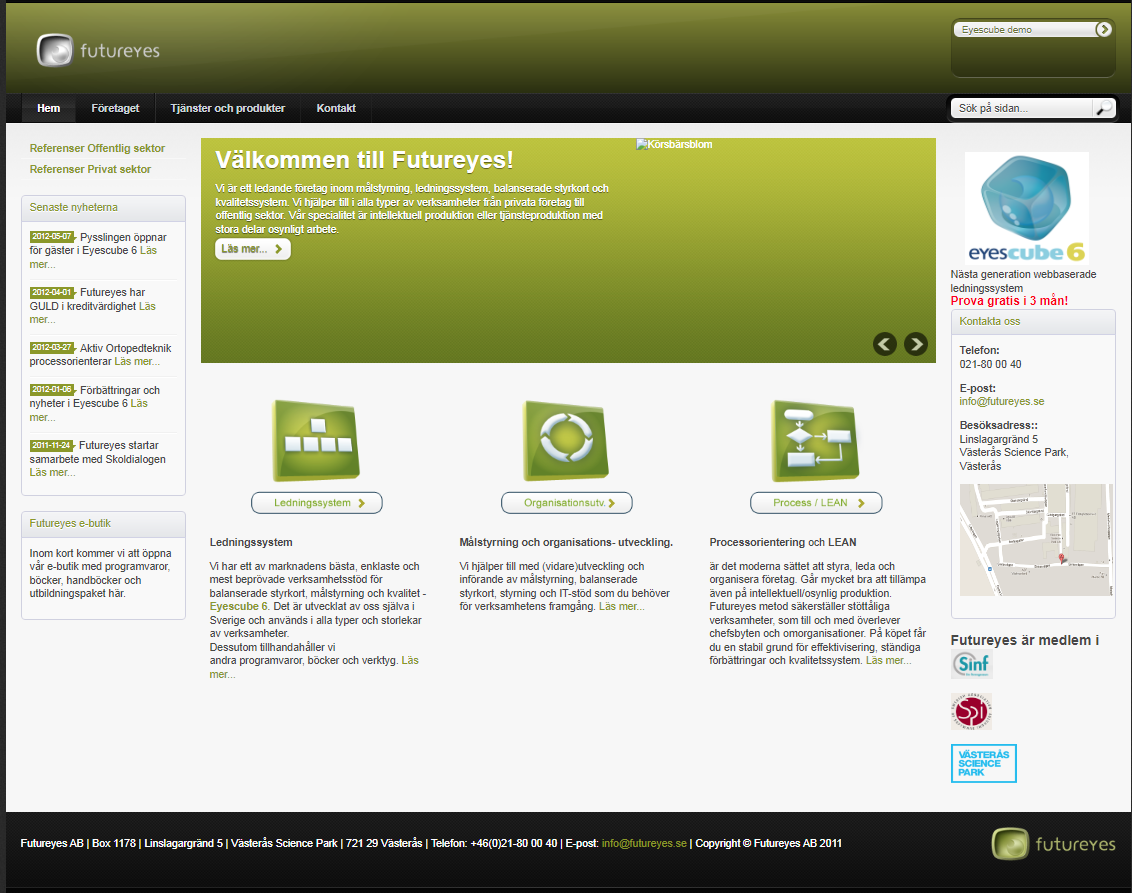Go to next slide in welcome banner
Viewport: 1132px width, 893px height.
coord(915,344)
